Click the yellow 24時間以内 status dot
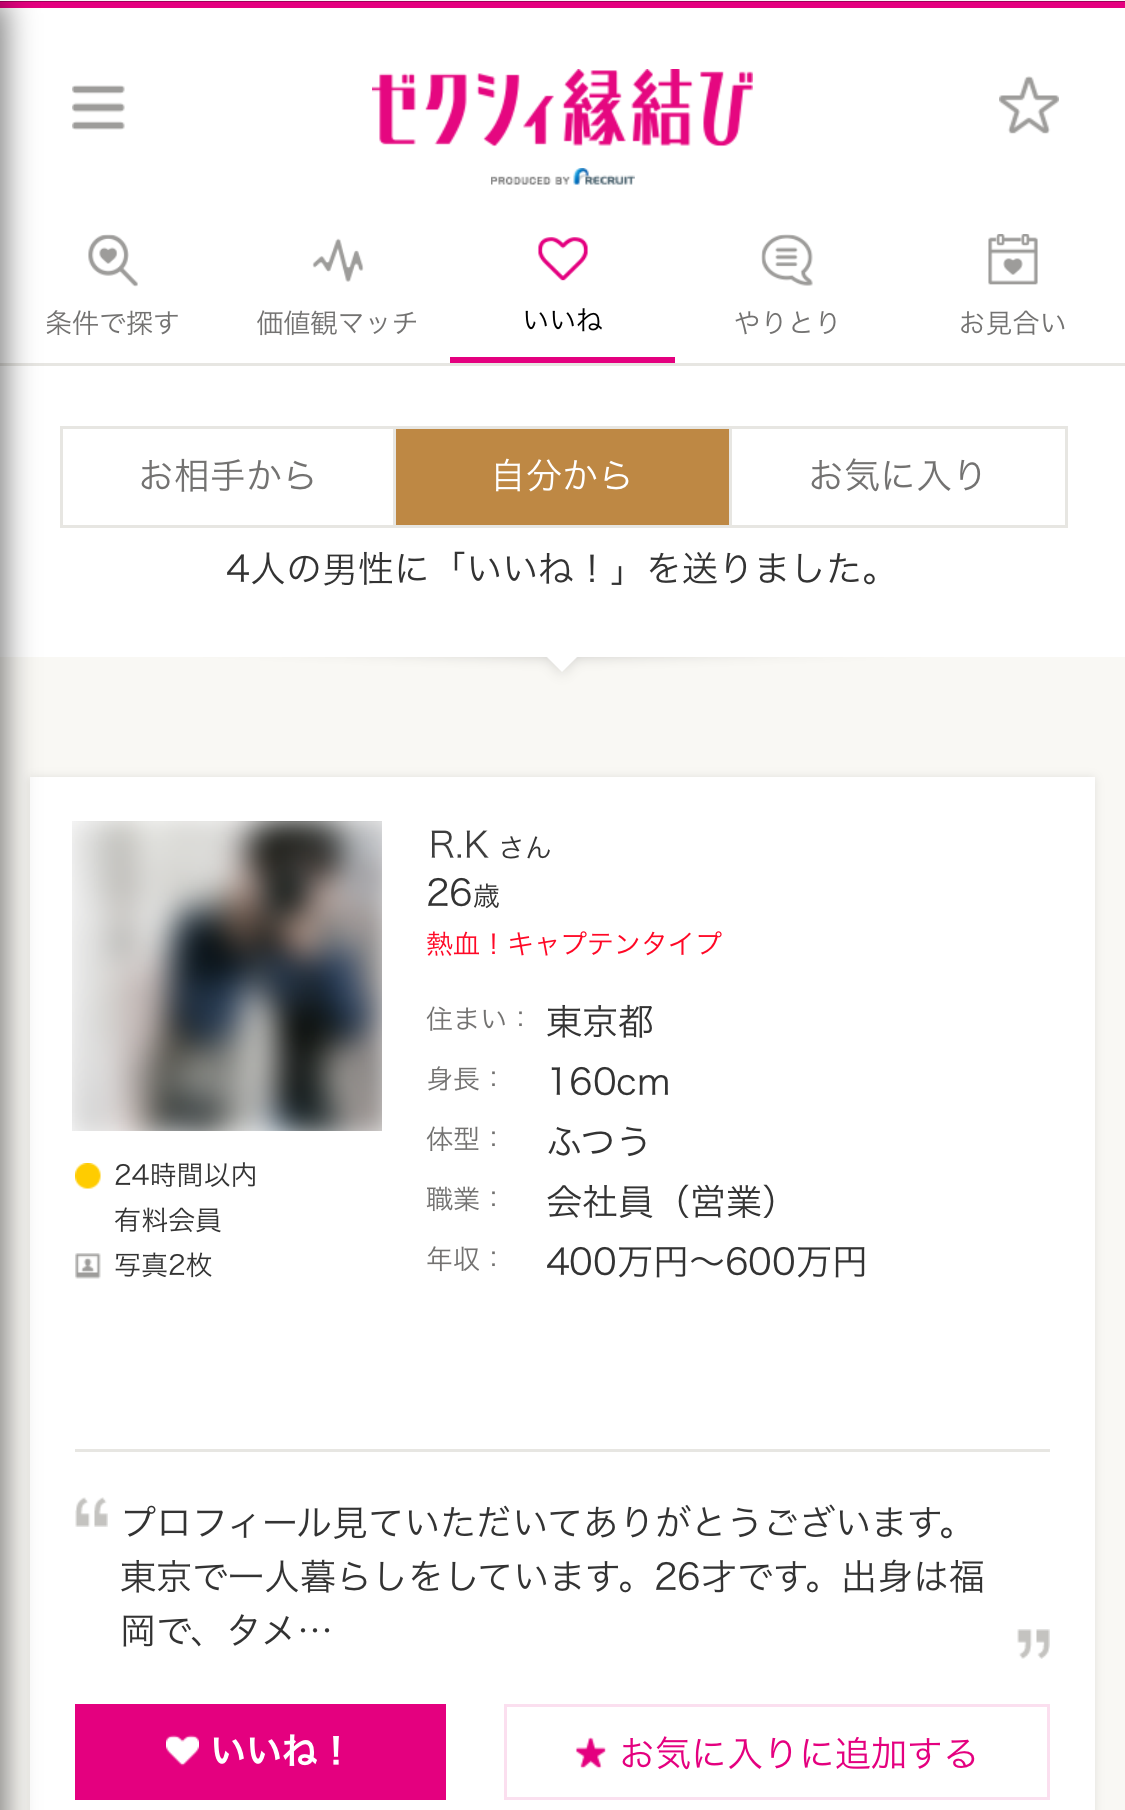 pyautogui.click(x=88, y=1175)
